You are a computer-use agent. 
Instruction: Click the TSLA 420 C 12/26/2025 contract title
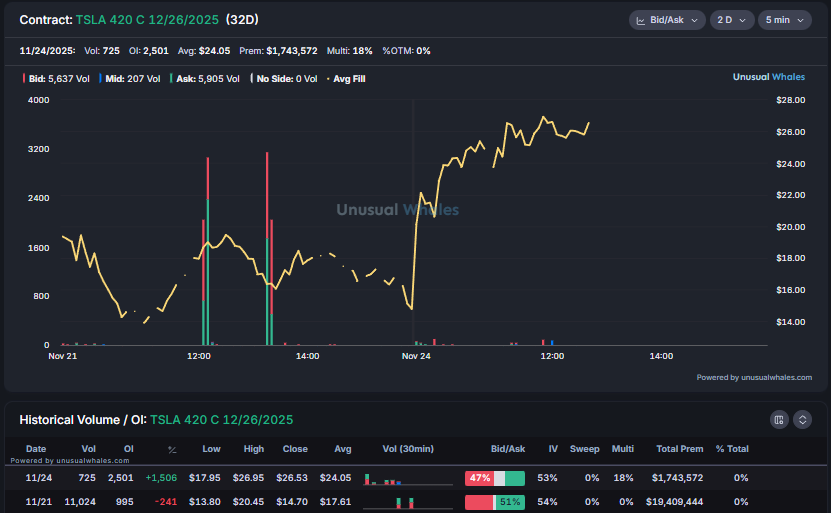tap(147, 20)
